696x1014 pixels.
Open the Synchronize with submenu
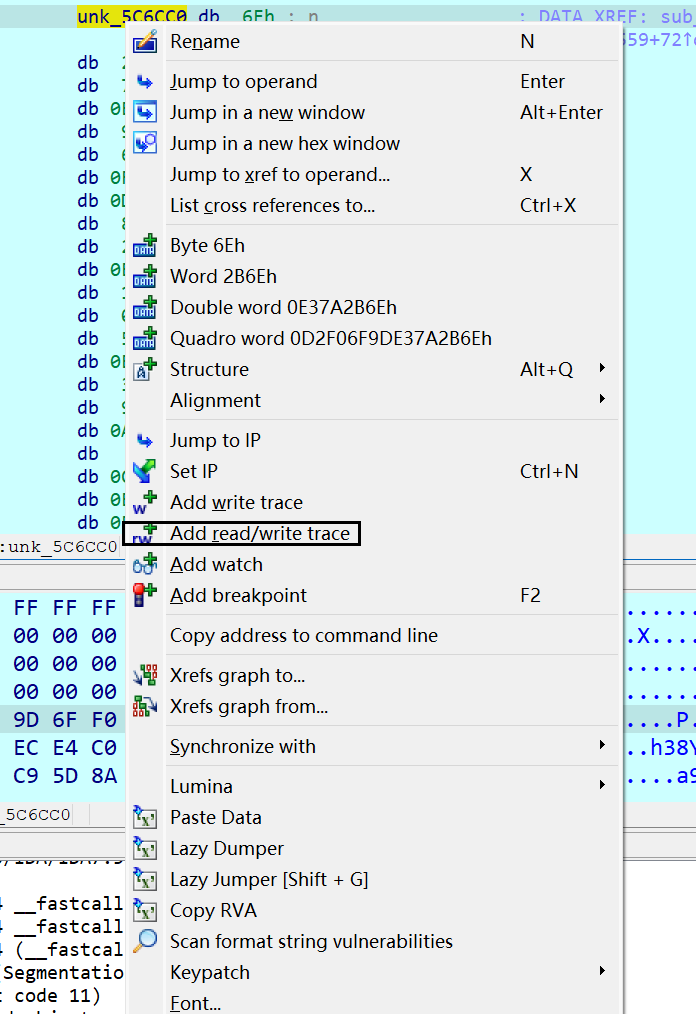click(x=602, y=746)
